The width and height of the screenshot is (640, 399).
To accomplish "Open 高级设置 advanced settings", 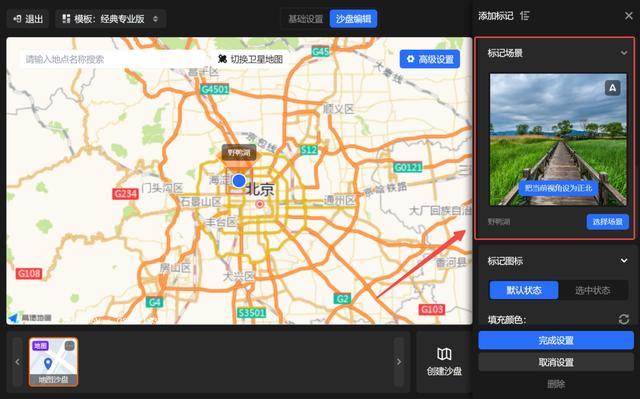I will (x=430, y=59).
